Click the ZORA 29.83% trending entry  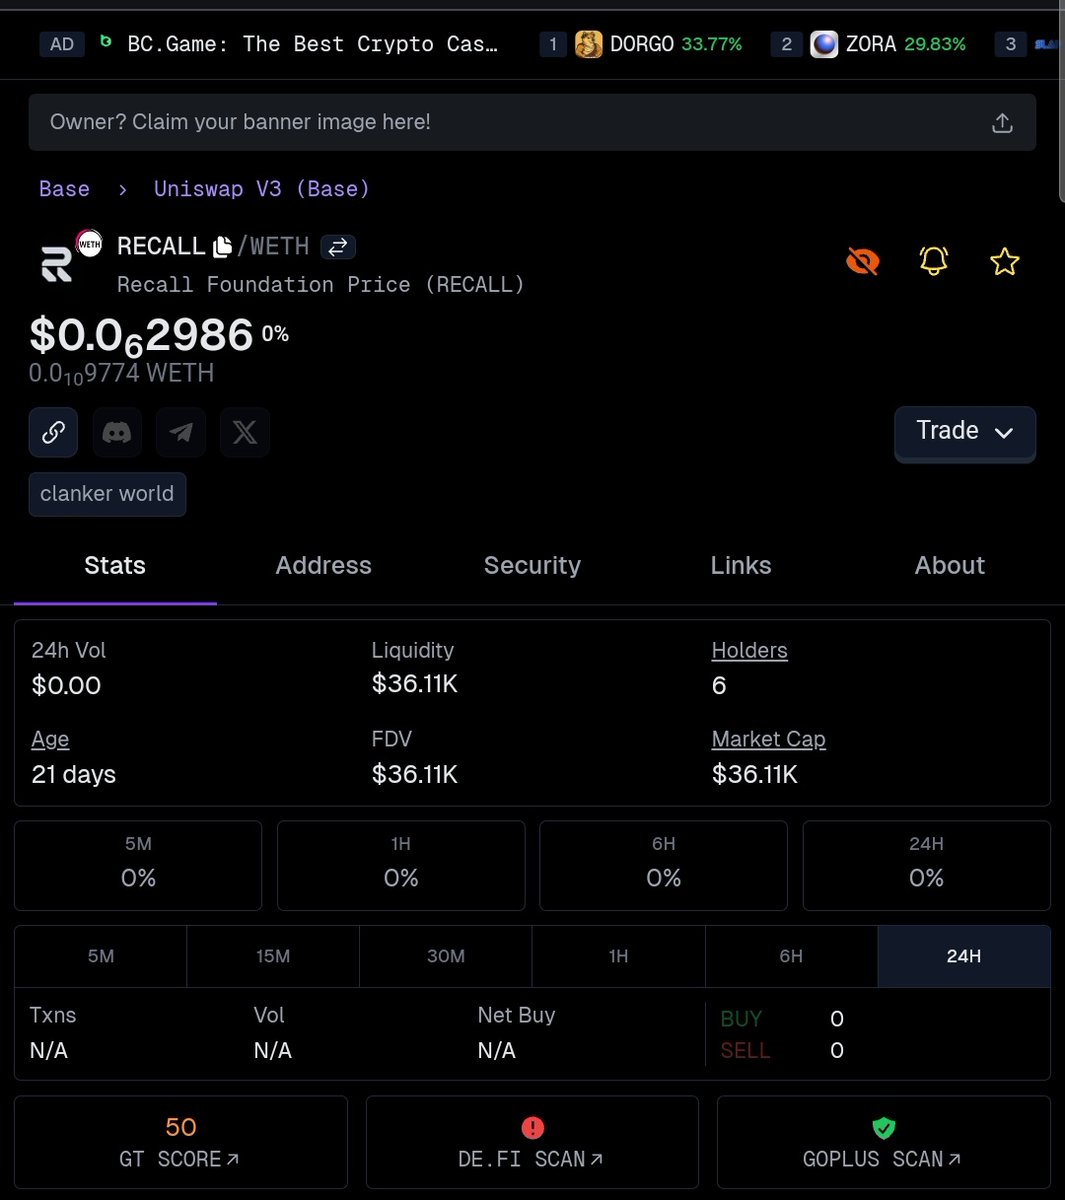point(869,44)
